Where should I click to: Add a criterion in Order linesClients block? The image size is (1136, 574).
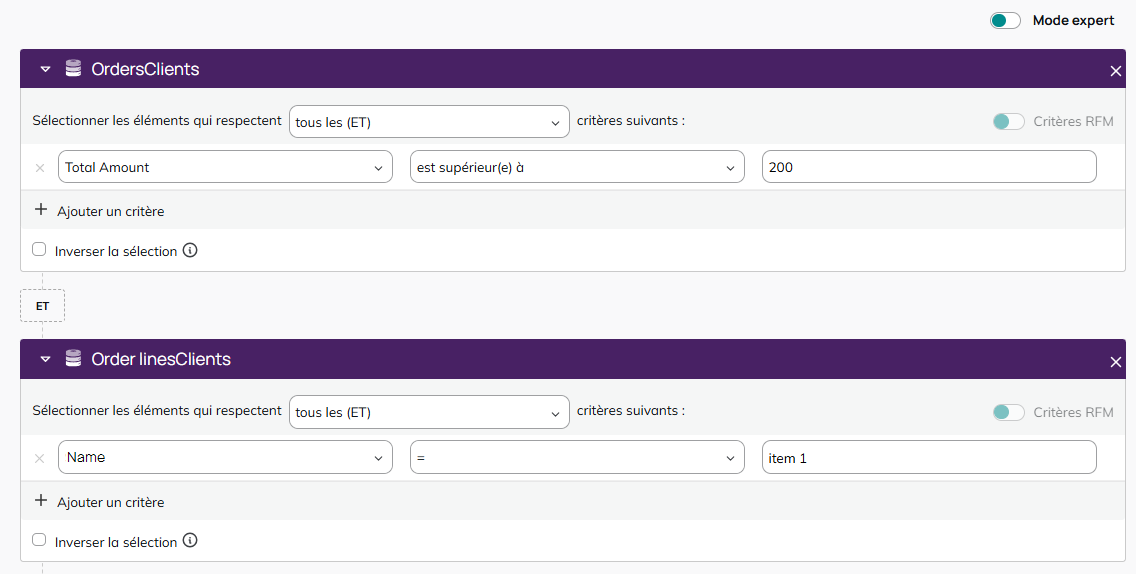coord(99,502)
